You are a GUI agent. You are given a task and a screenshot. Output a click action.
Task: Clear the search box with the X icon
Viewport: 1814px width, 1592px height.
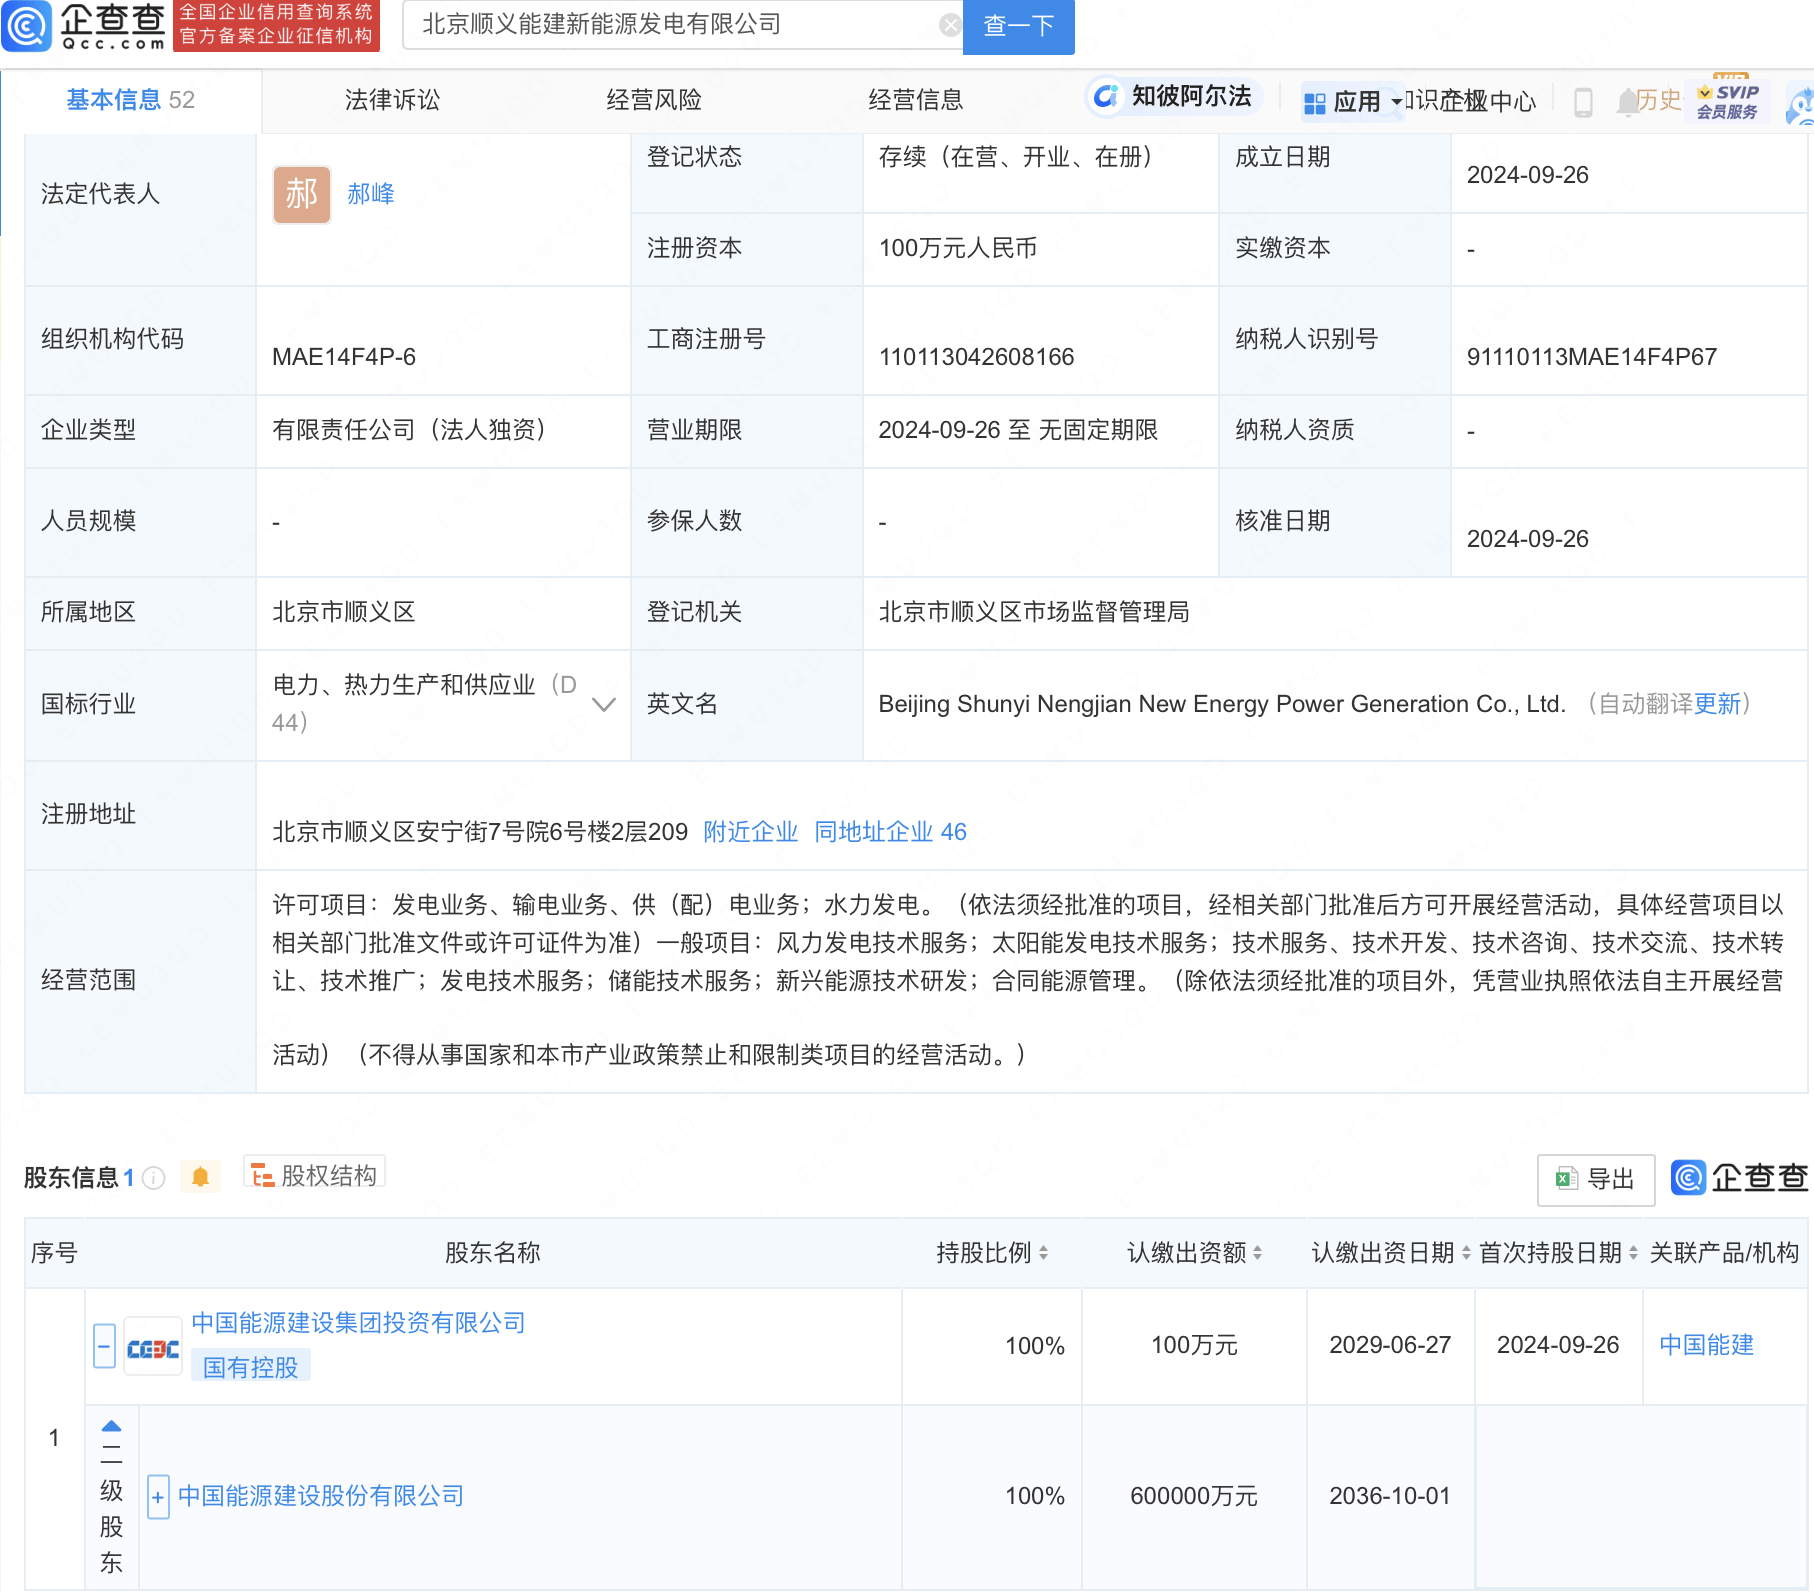click(950, 25)
